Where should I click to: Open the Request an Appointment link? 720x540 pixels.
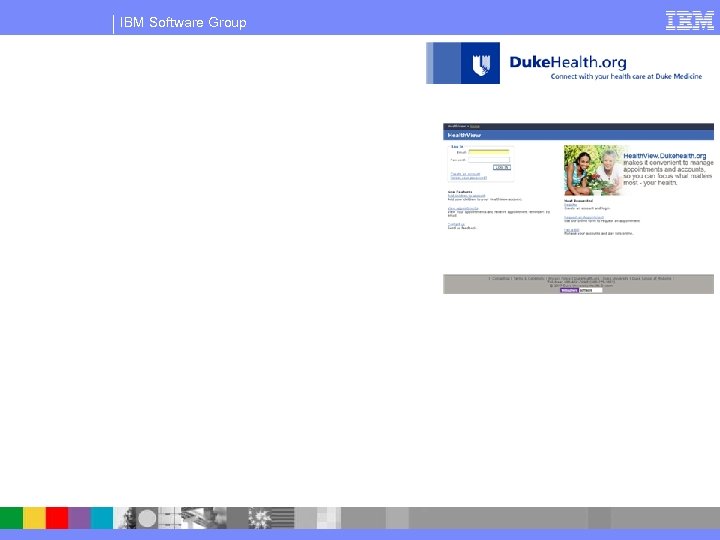click(x=584, y=217)
